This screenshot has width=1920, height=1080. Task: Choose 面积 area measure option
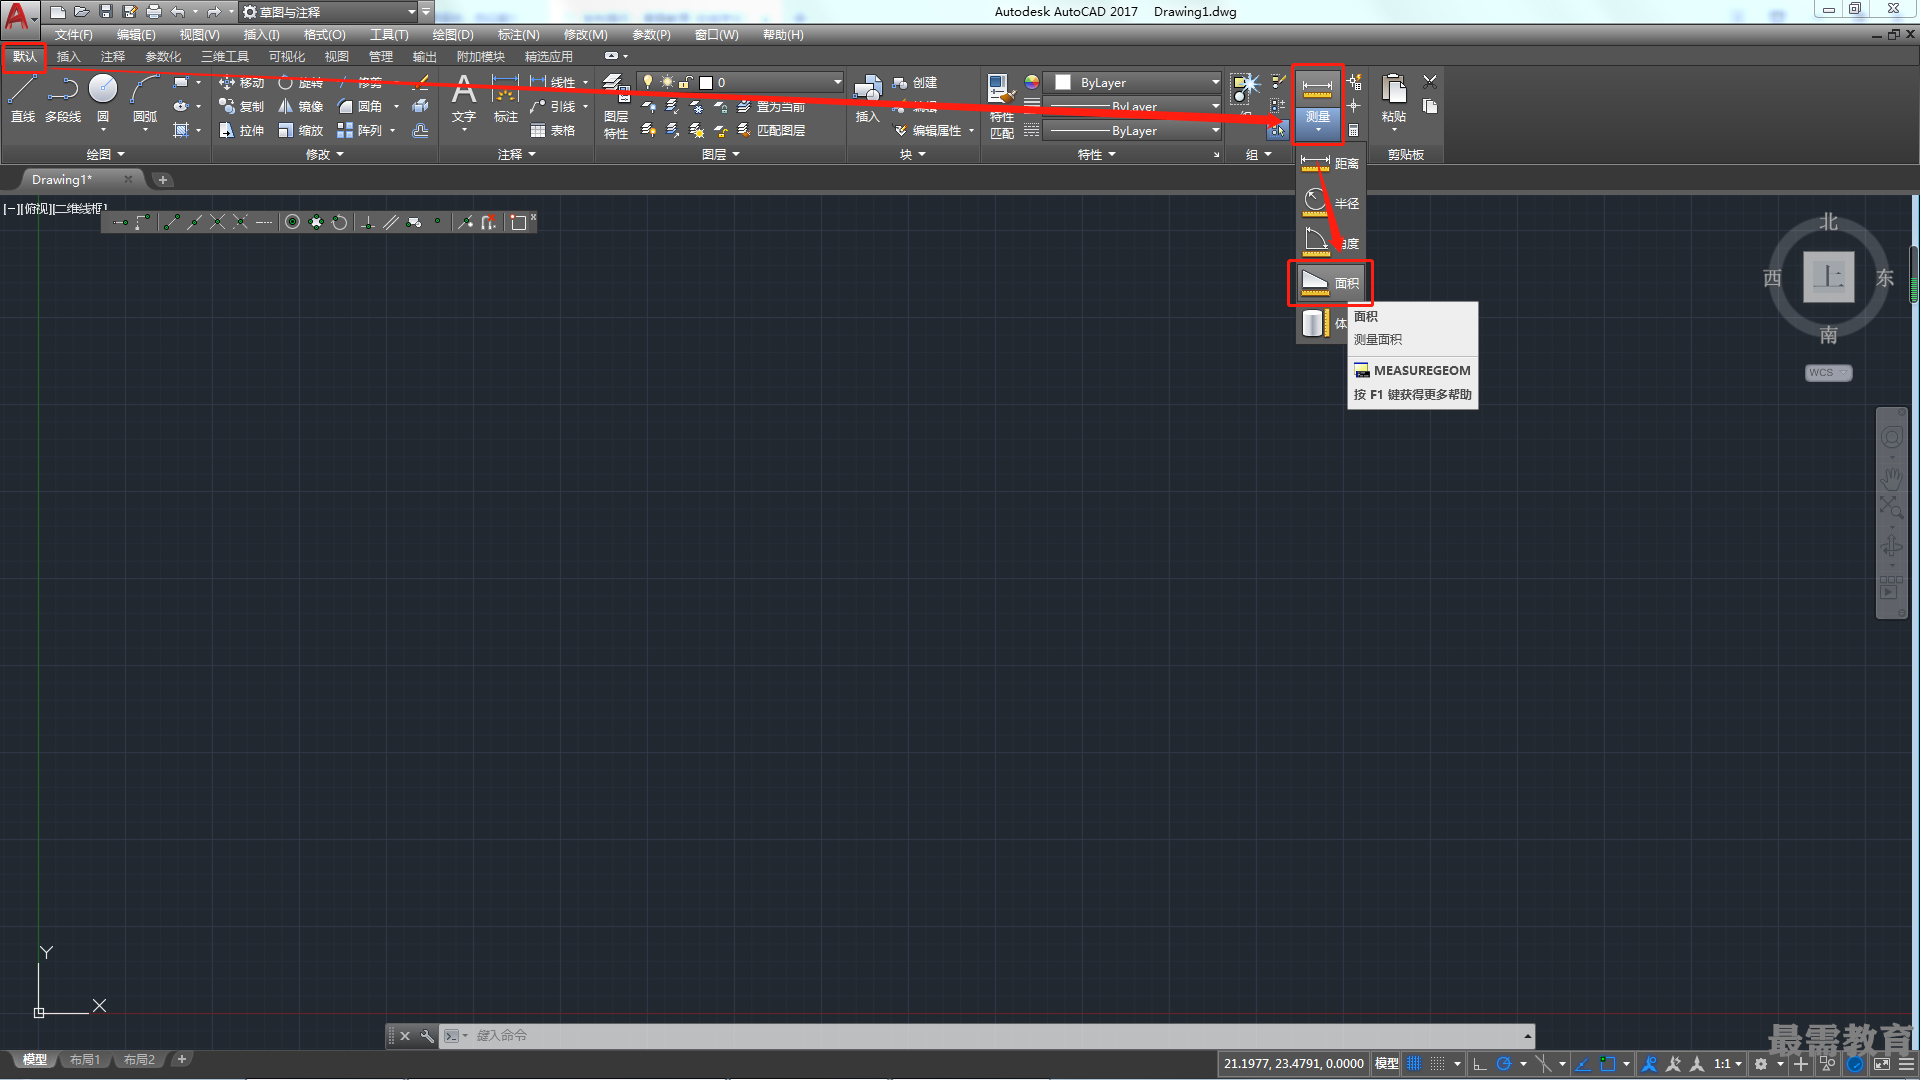point(1330,283)
